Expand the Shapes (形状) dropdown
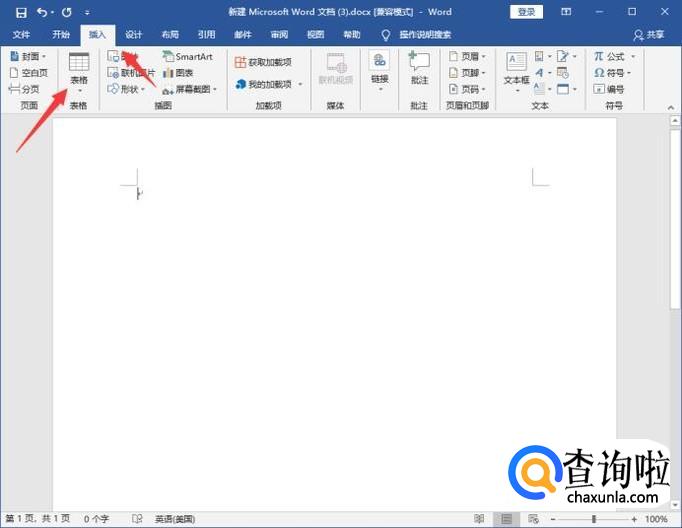The height and width of the screenshot is (528, 682). point(126,89)
